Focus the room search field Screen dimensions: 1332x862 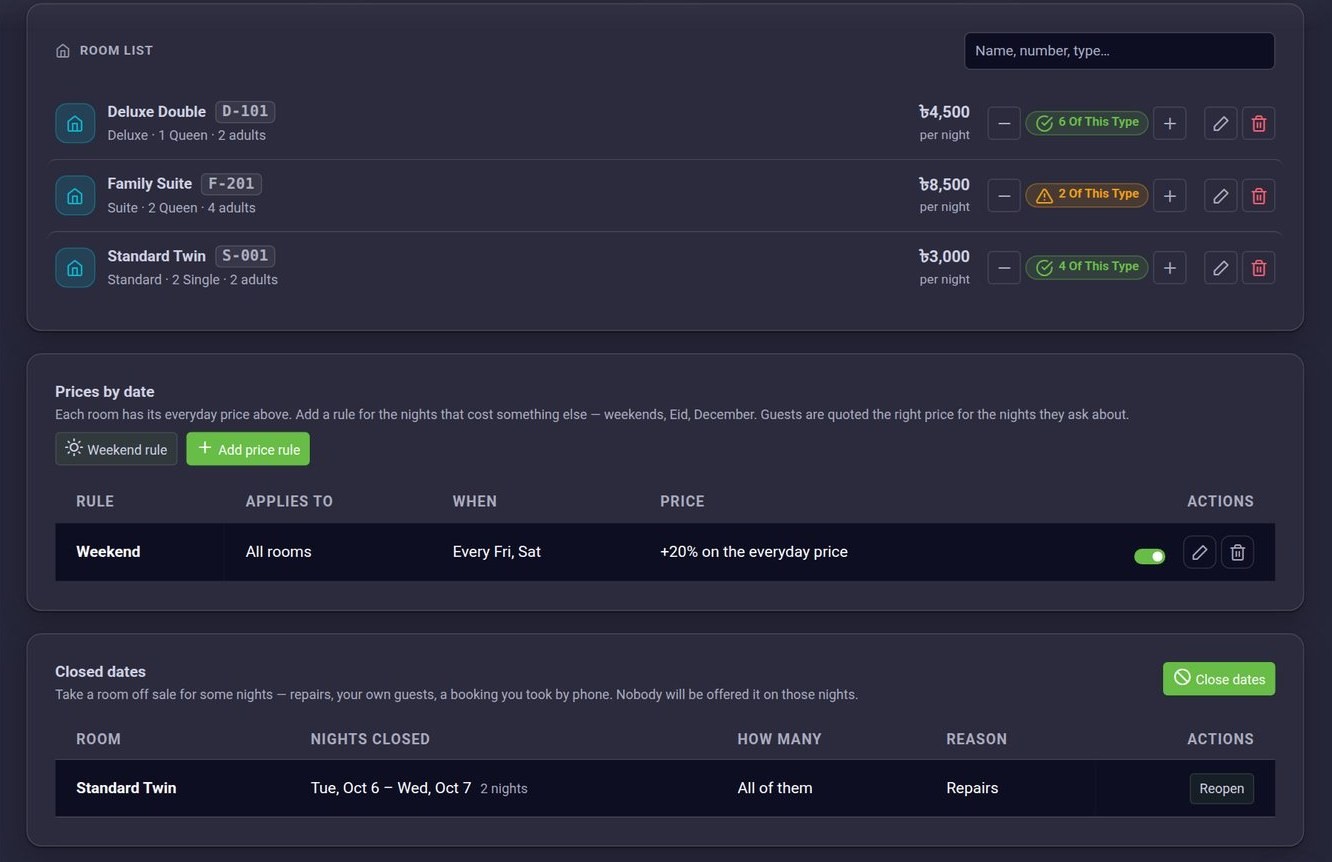point(1119,51)
